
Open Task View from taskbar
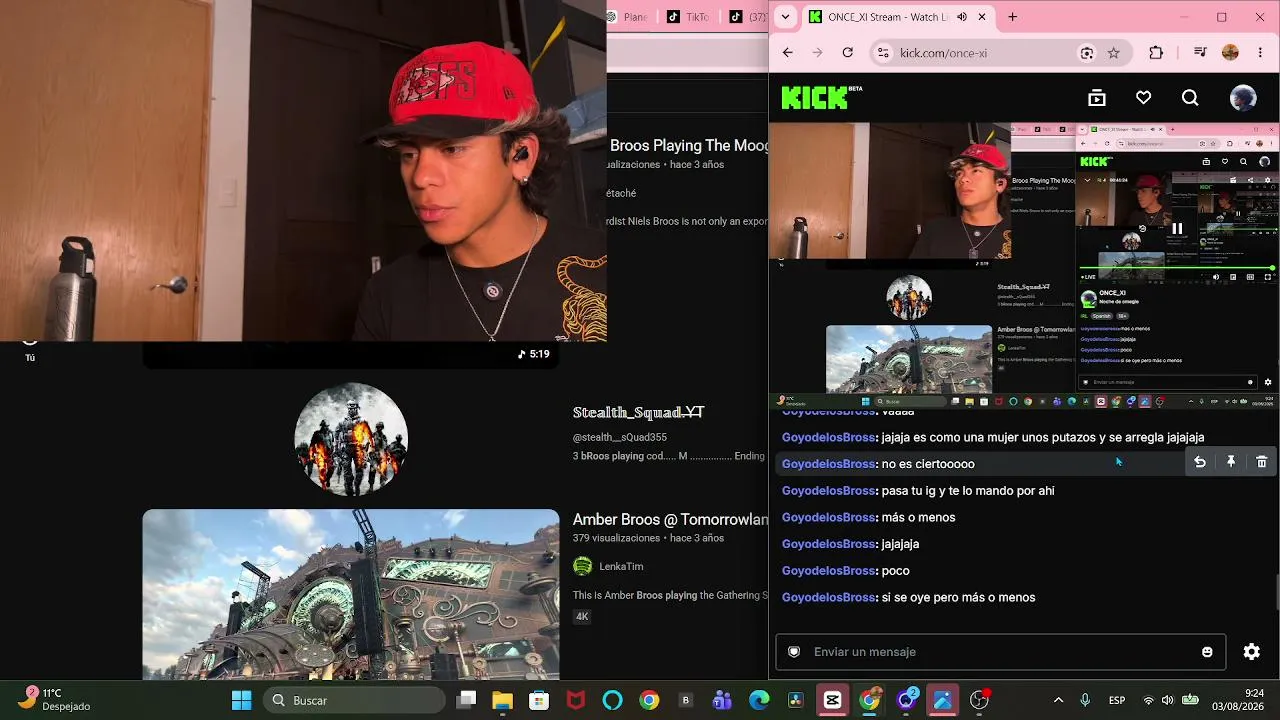pos(466,700)
